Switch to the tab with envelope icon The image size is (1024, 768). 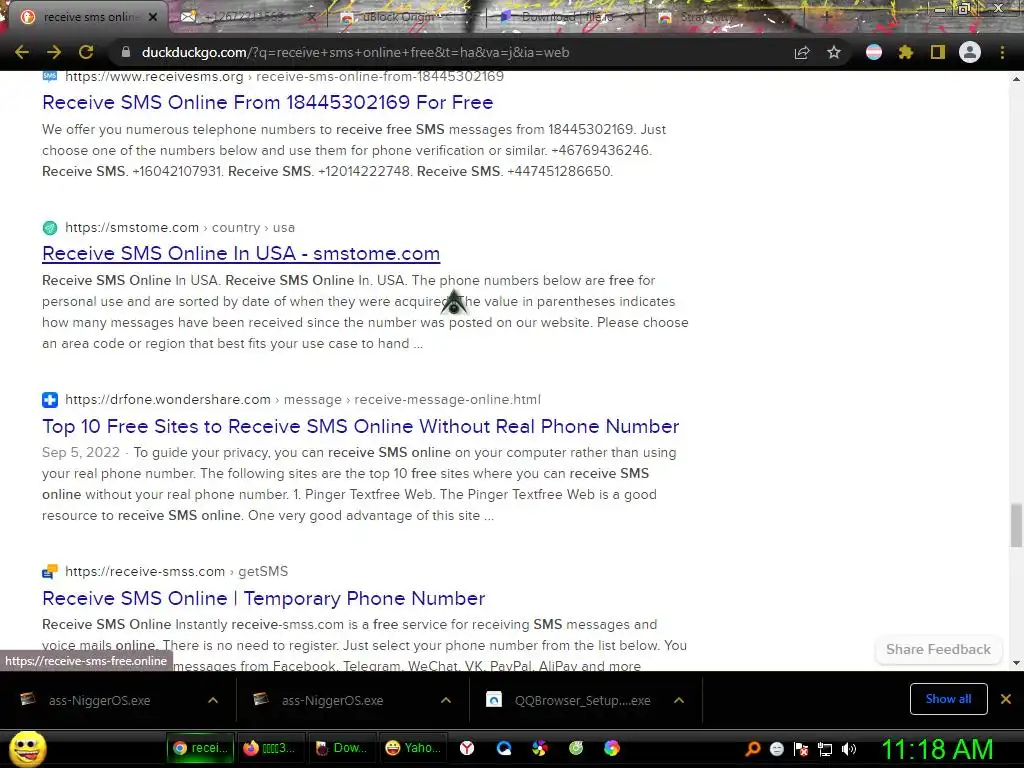tap(248, 17)
